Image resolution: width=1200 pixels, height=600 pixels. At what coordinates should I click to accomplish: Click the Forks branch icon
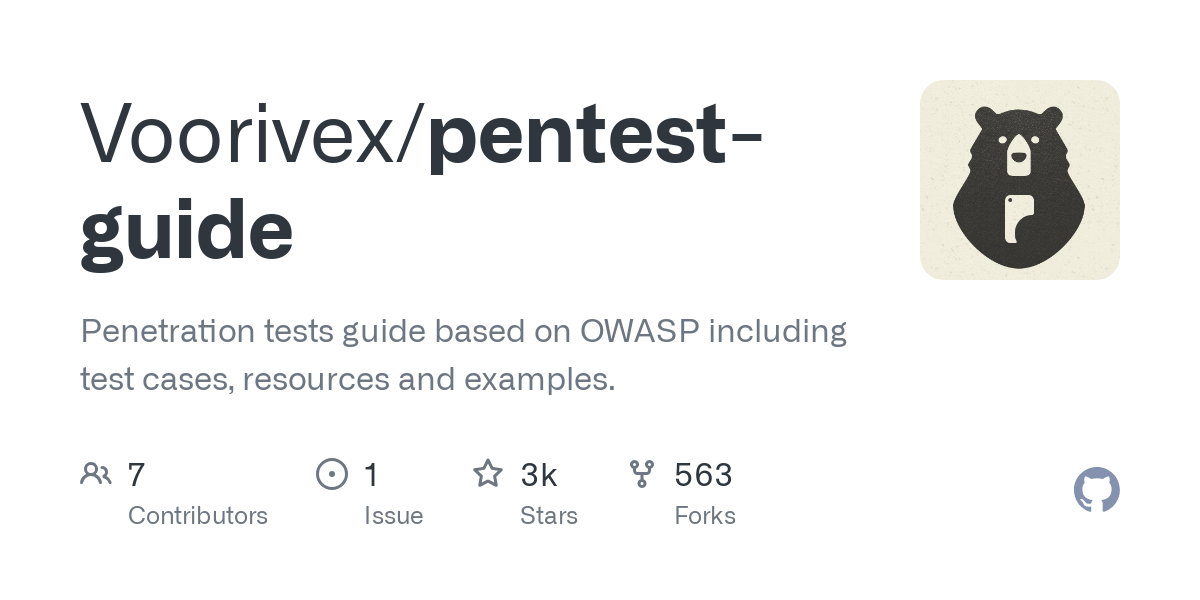[x=642, y=473]
